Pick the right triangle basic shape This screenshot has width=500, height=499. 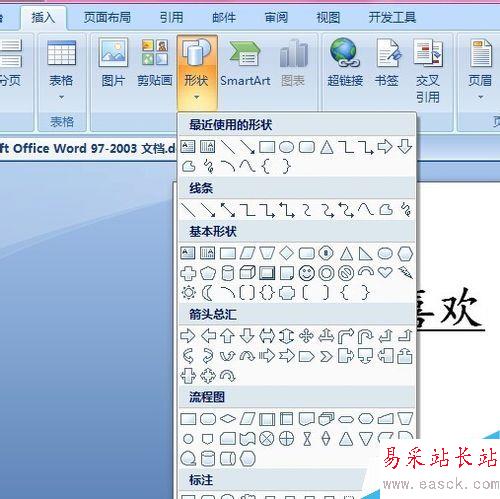pyautogui.click(x=365, y=253)
